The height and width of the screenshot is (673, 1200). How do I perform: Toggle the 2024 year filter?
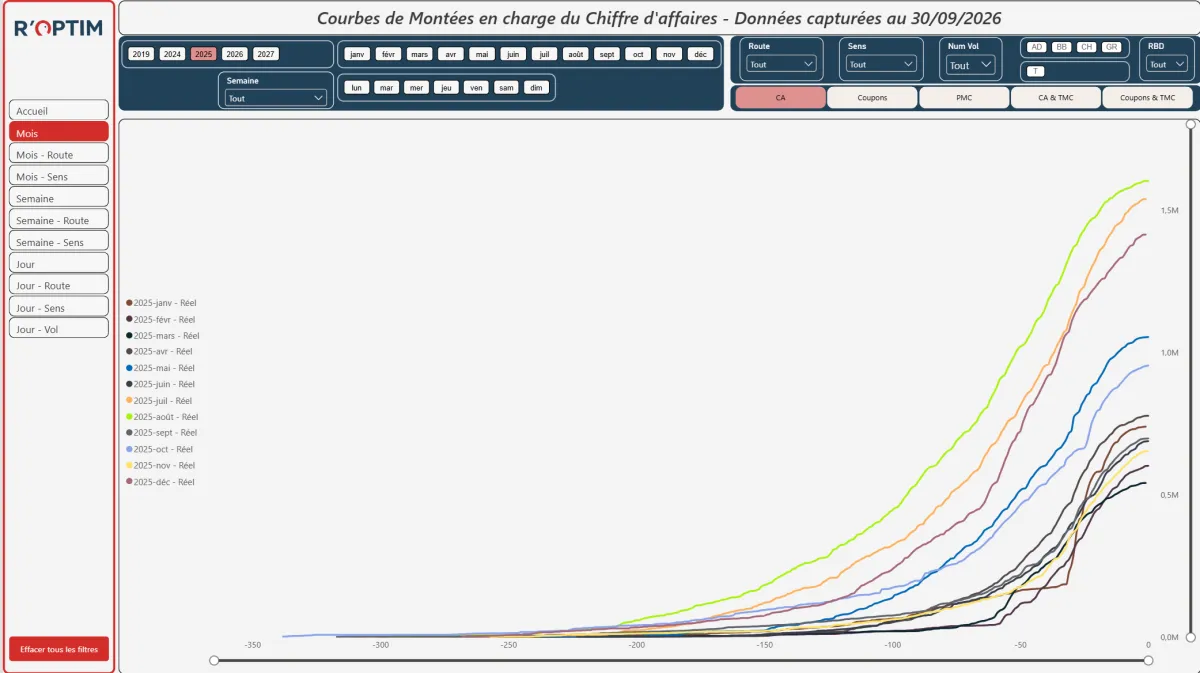(172, 54)
